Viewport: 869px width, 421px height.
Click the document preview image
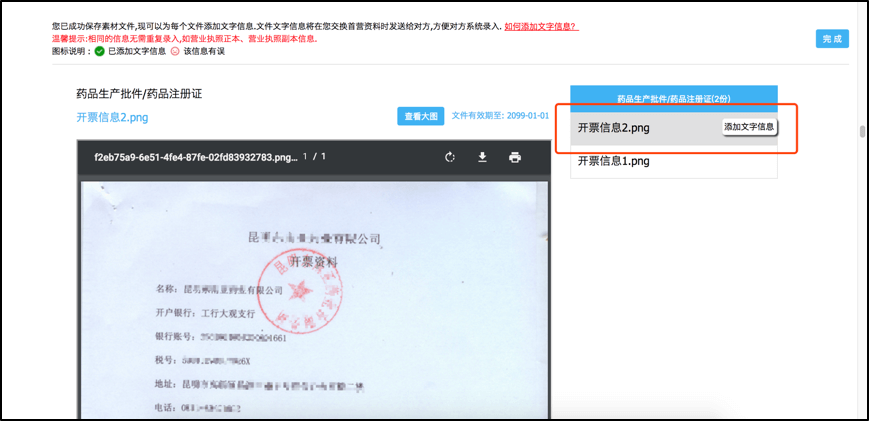click(315, 300)
